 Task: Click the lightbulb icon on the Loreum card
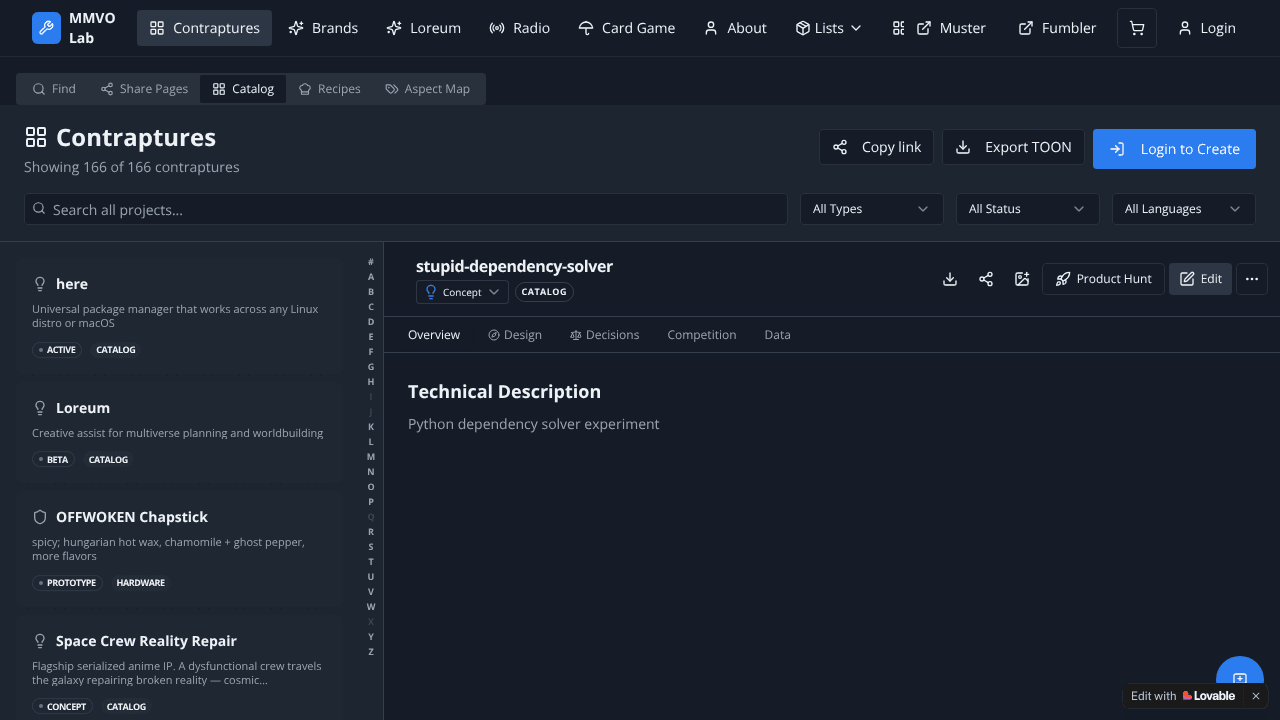click(x=41, y=408)
